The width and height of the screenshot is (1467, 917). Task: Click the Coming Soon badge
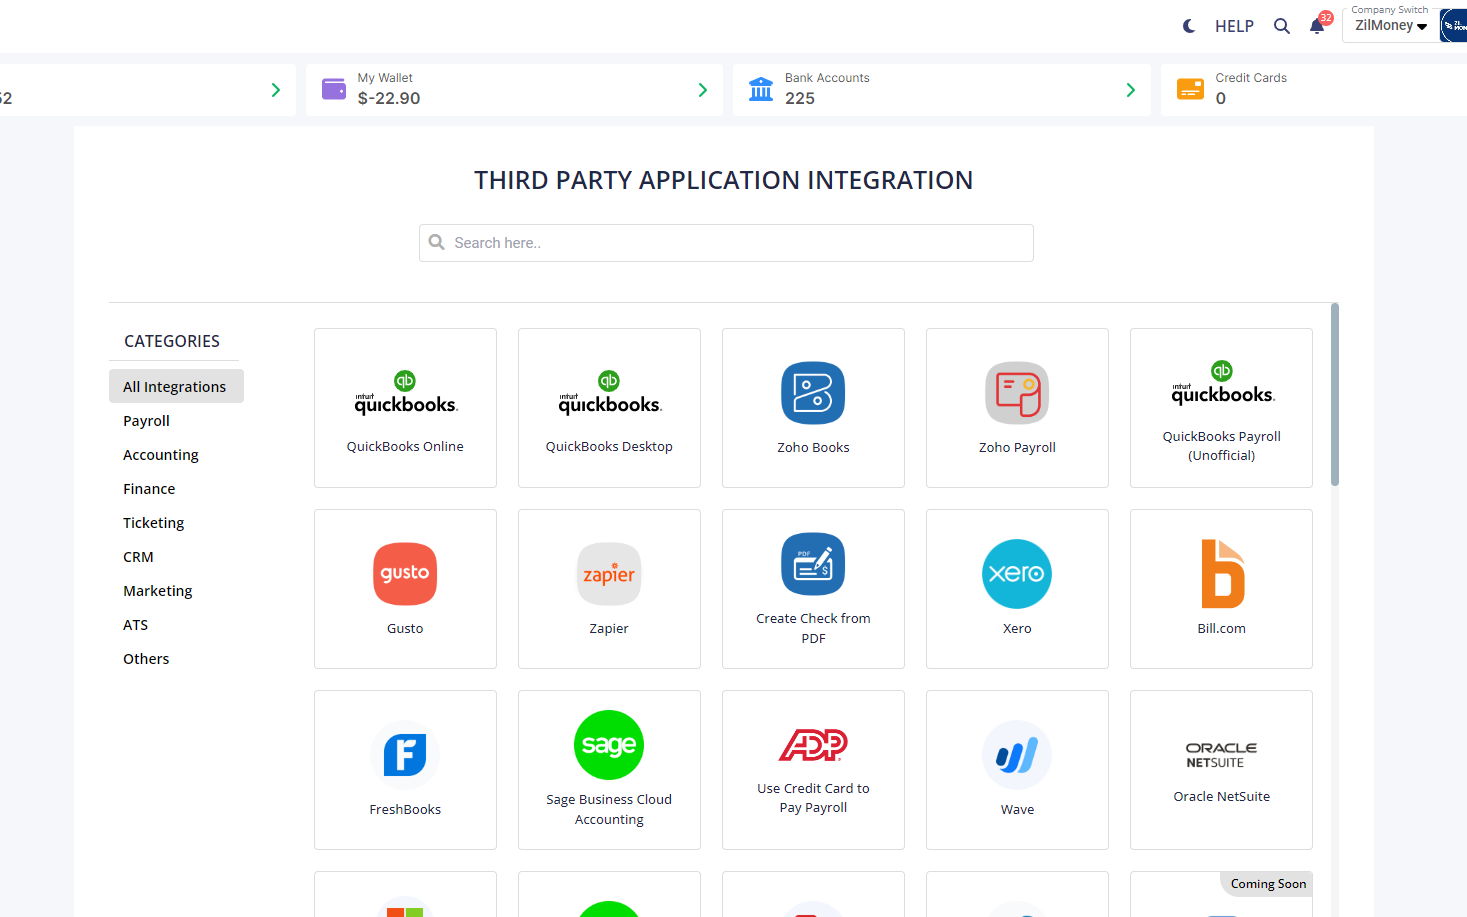[1268, 884]
